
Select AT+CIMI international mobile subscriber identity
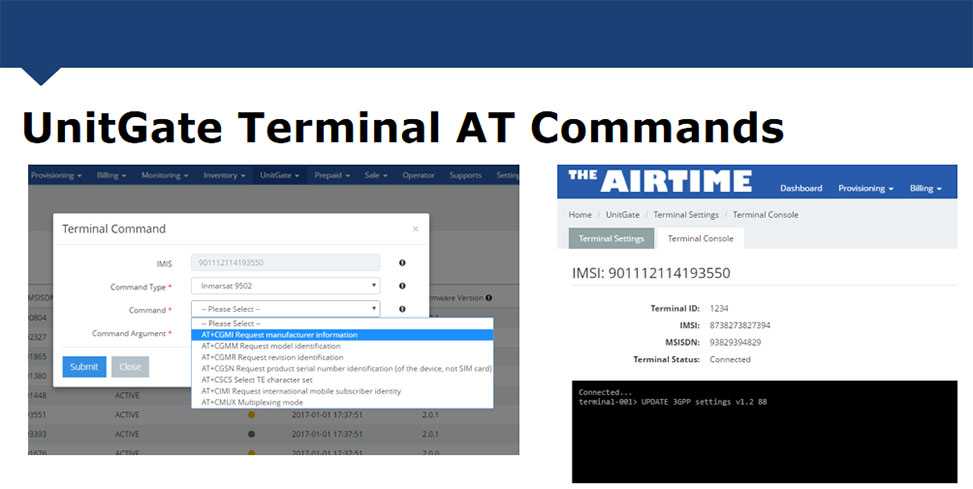tap(343, 392)
